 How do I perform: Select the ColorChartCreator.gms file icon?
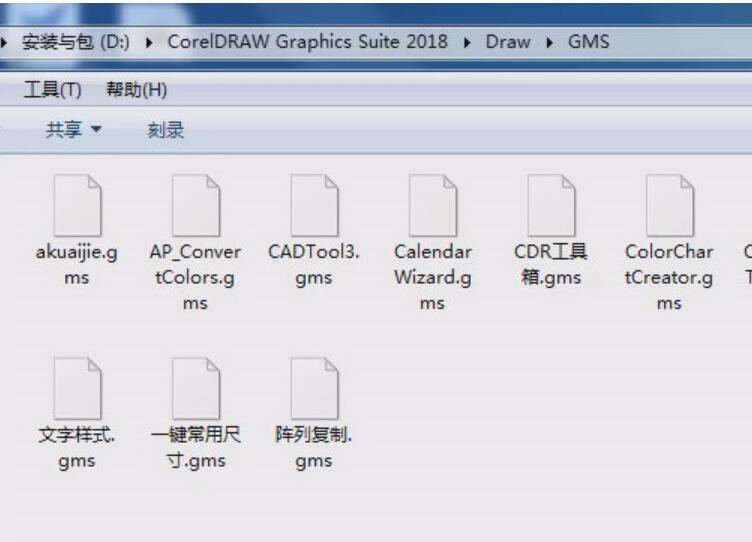pos(670,205)
